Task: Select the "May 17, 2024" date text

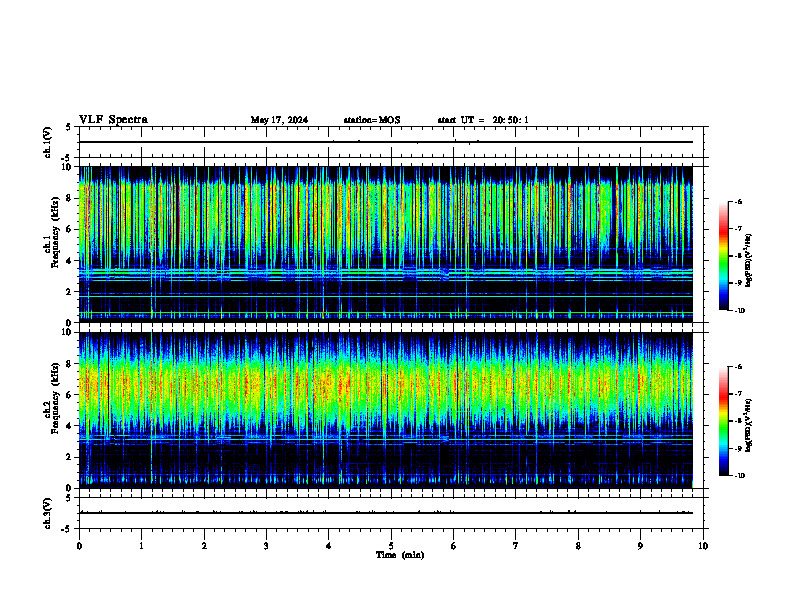Action: (x=279, y=120)
